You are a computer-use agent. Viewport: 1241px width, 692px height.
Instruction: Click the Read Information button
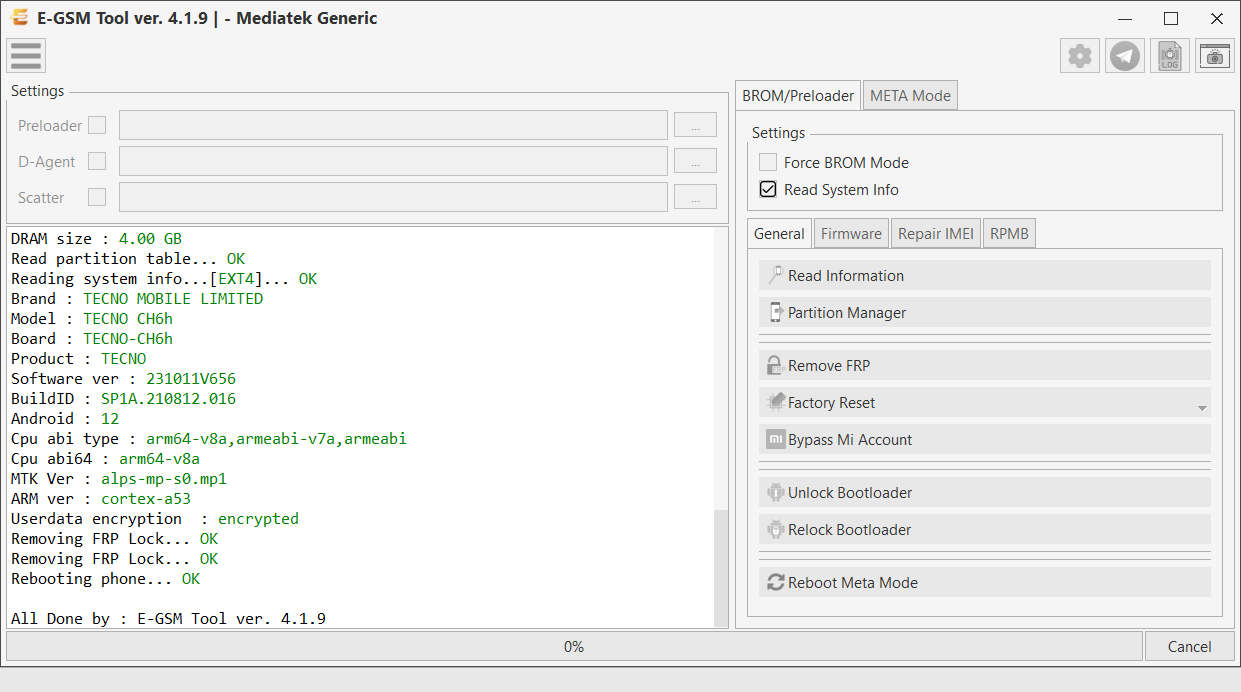coord(985,275)
